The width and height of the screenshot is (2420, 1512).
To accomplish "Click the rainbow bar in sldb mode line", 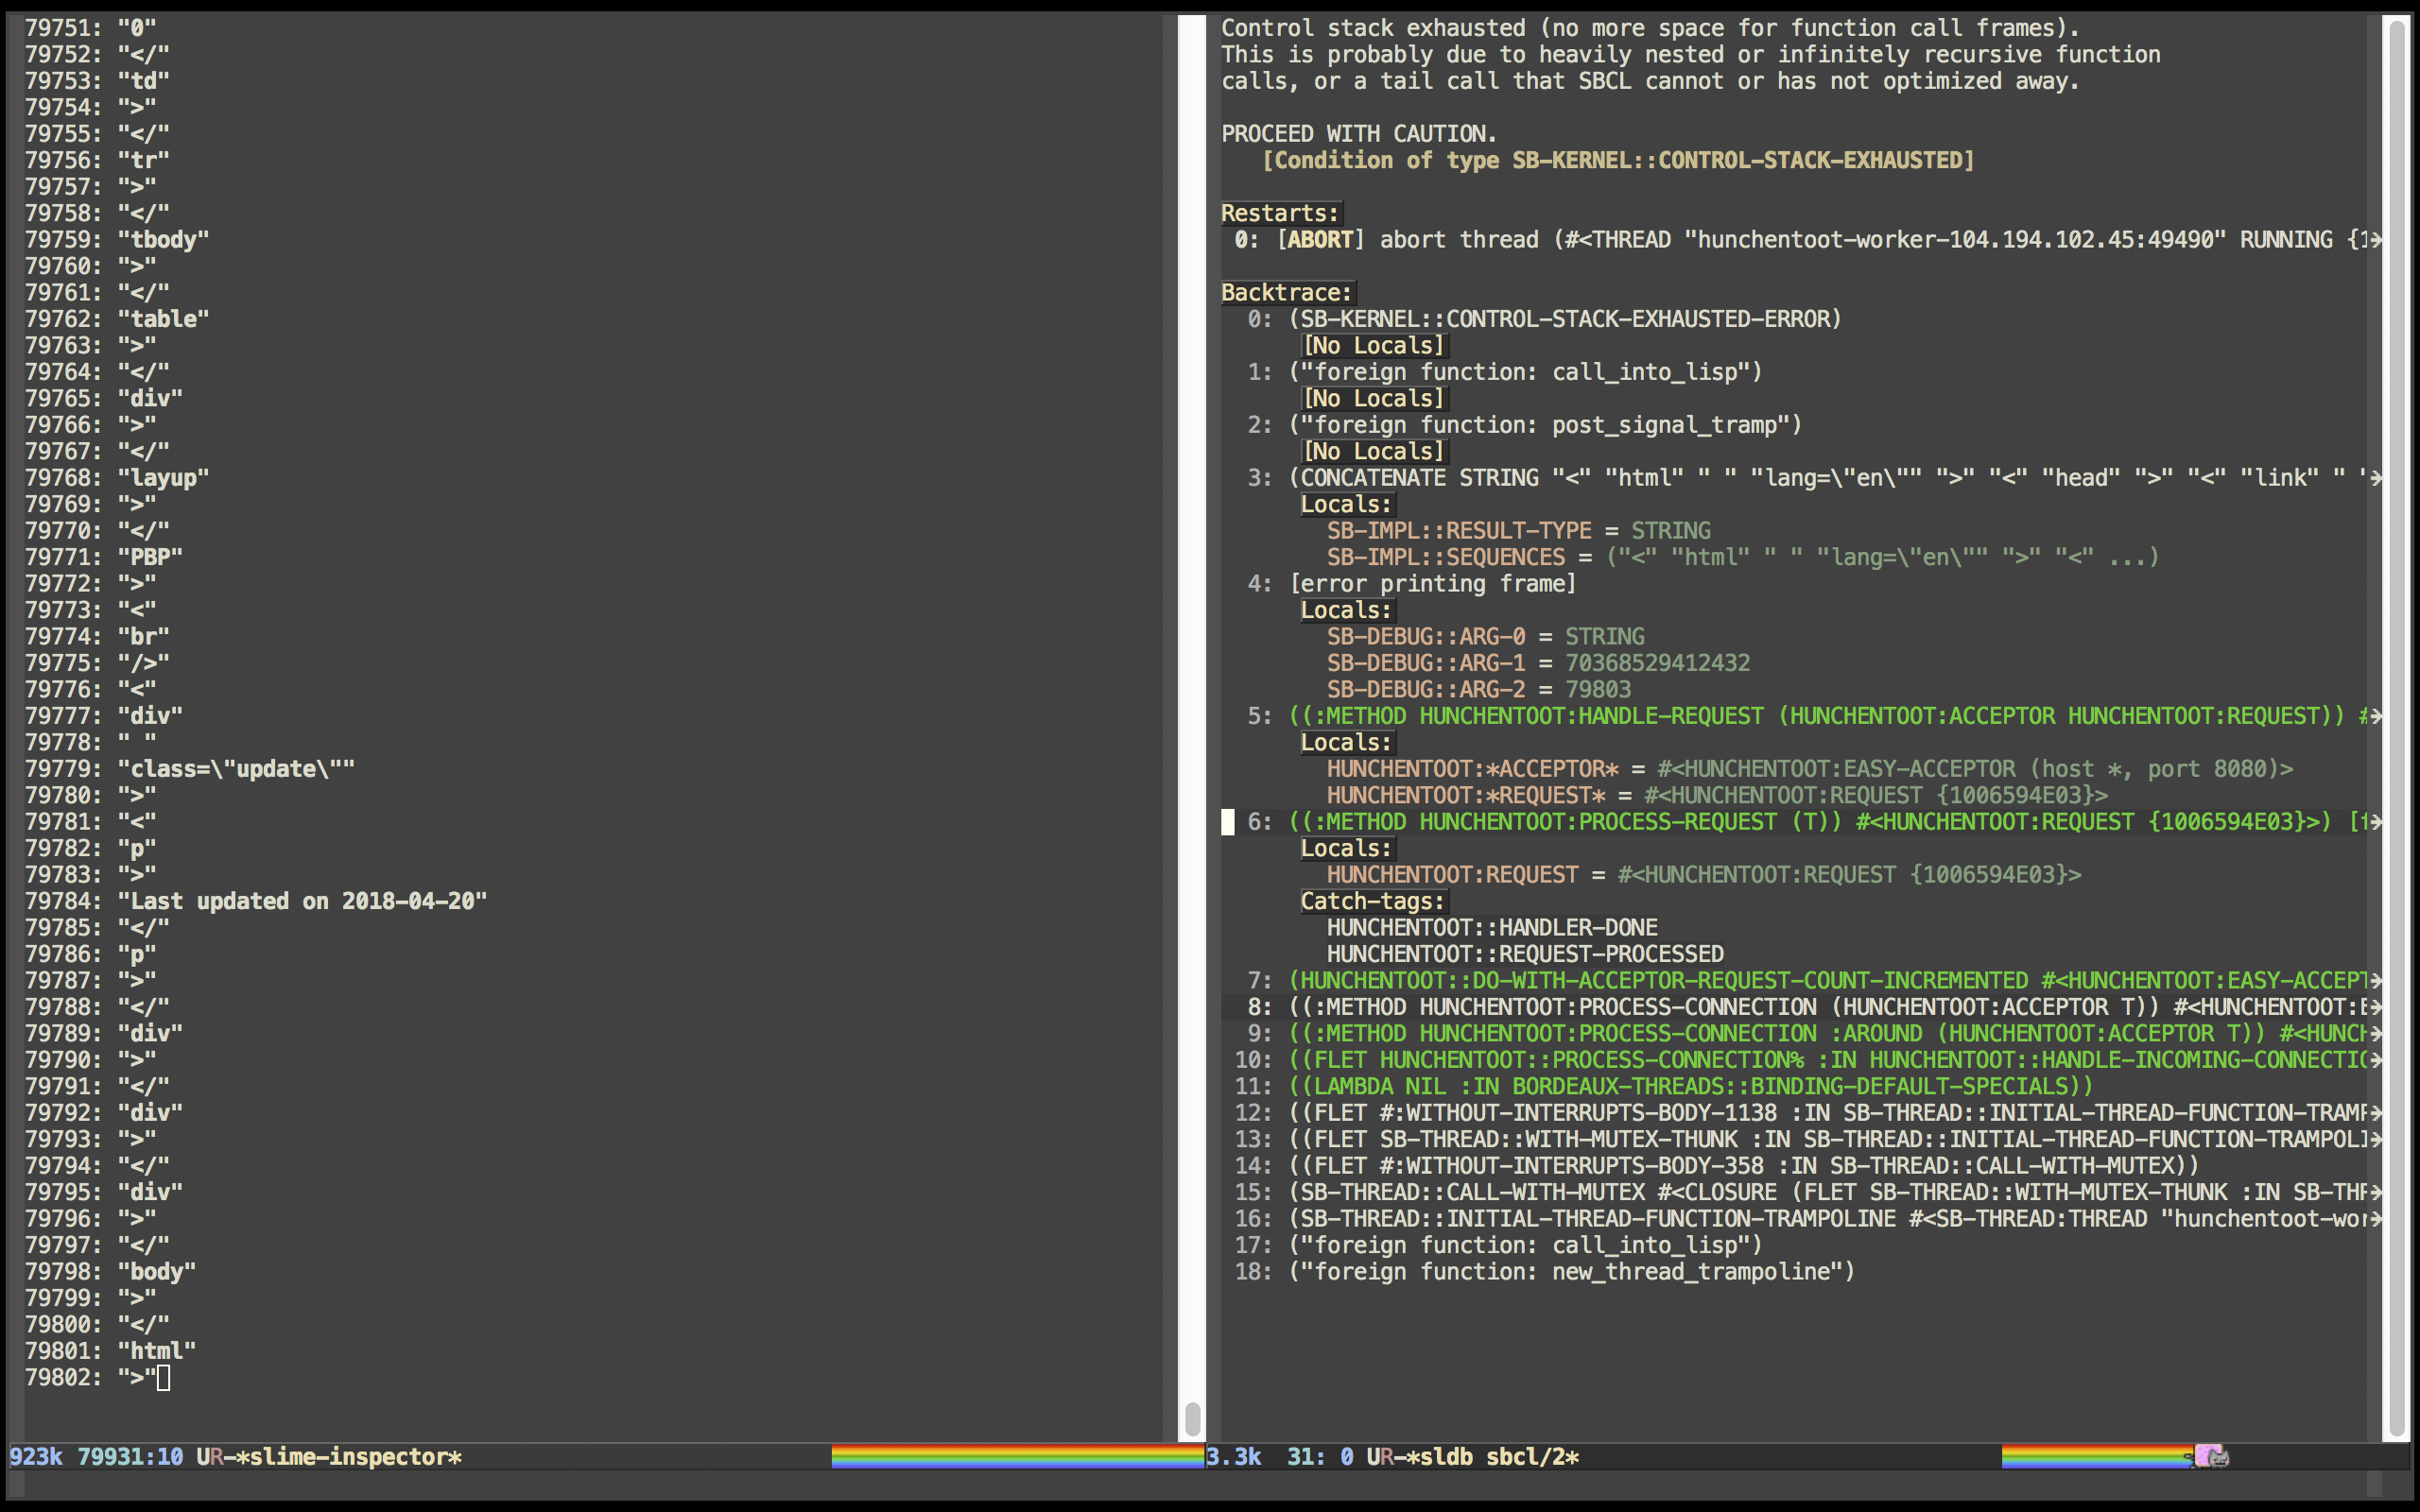I will (2097, 1456).
